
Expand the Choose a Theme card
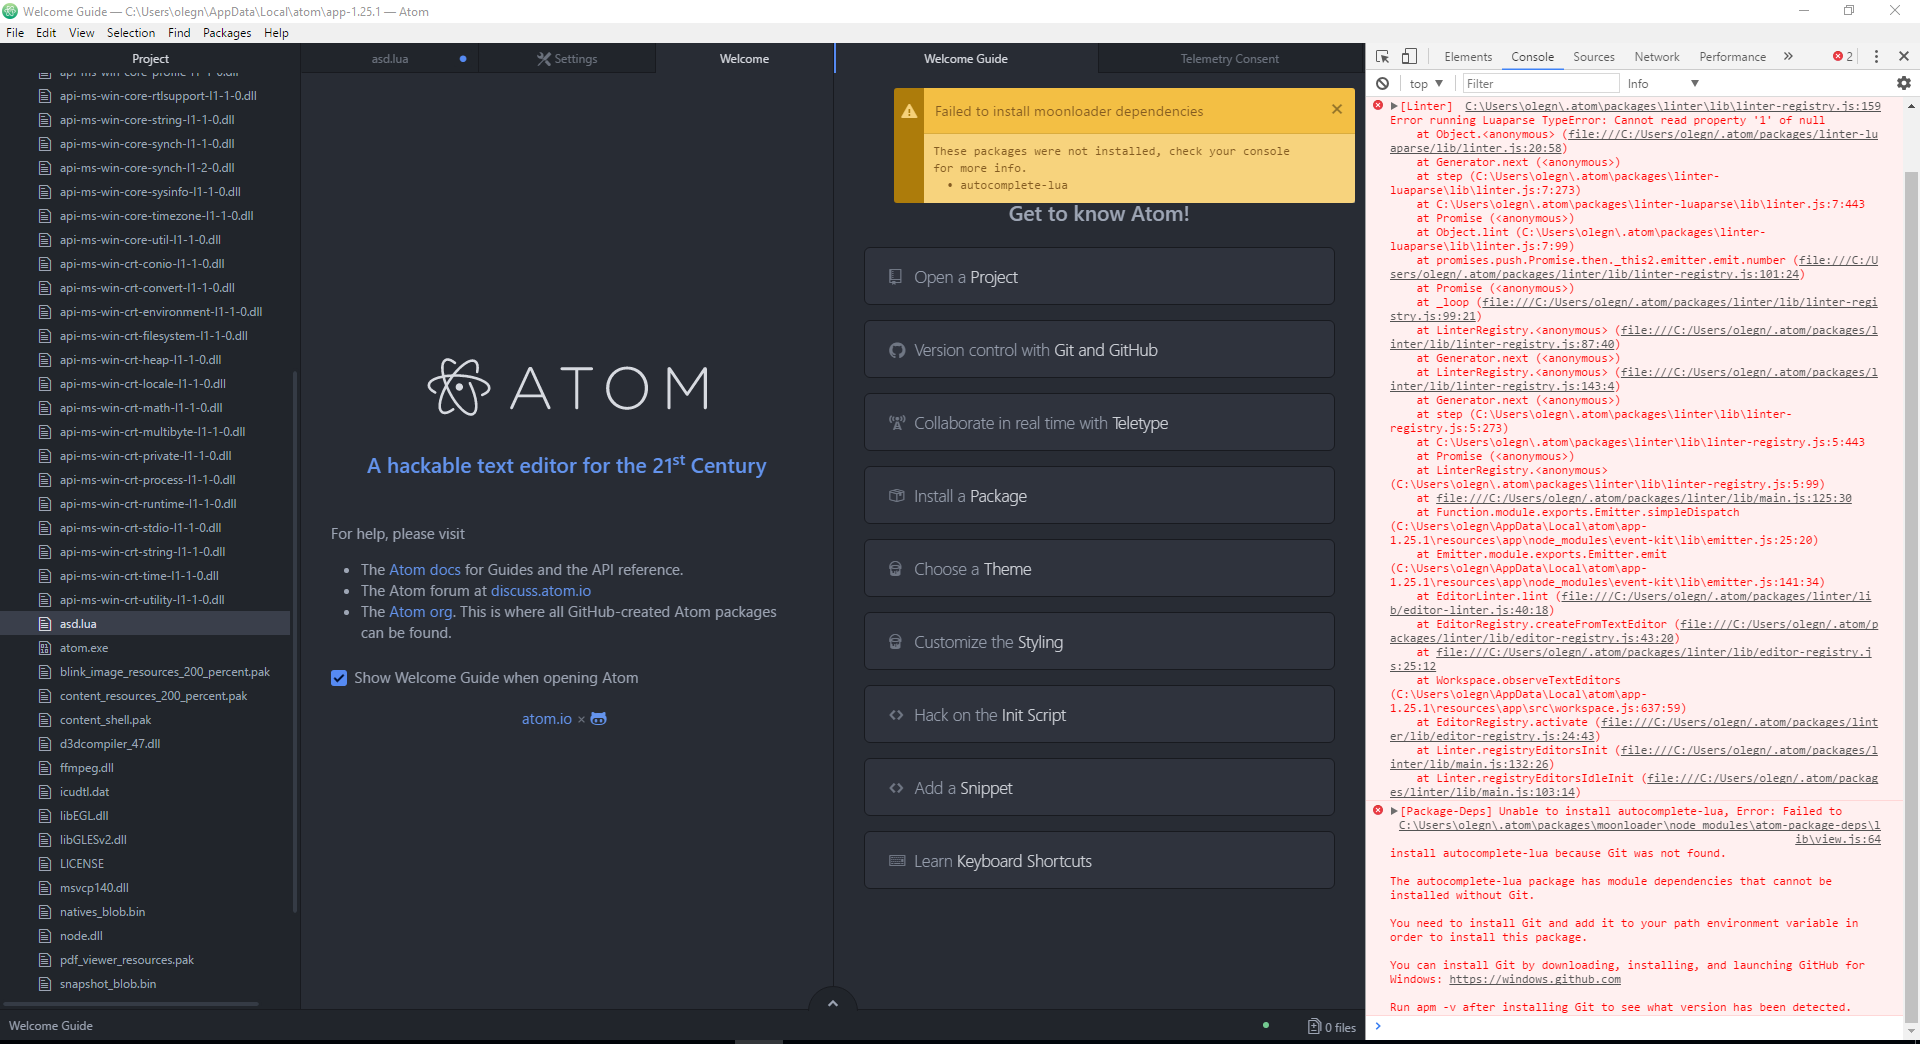[1099, 569]
